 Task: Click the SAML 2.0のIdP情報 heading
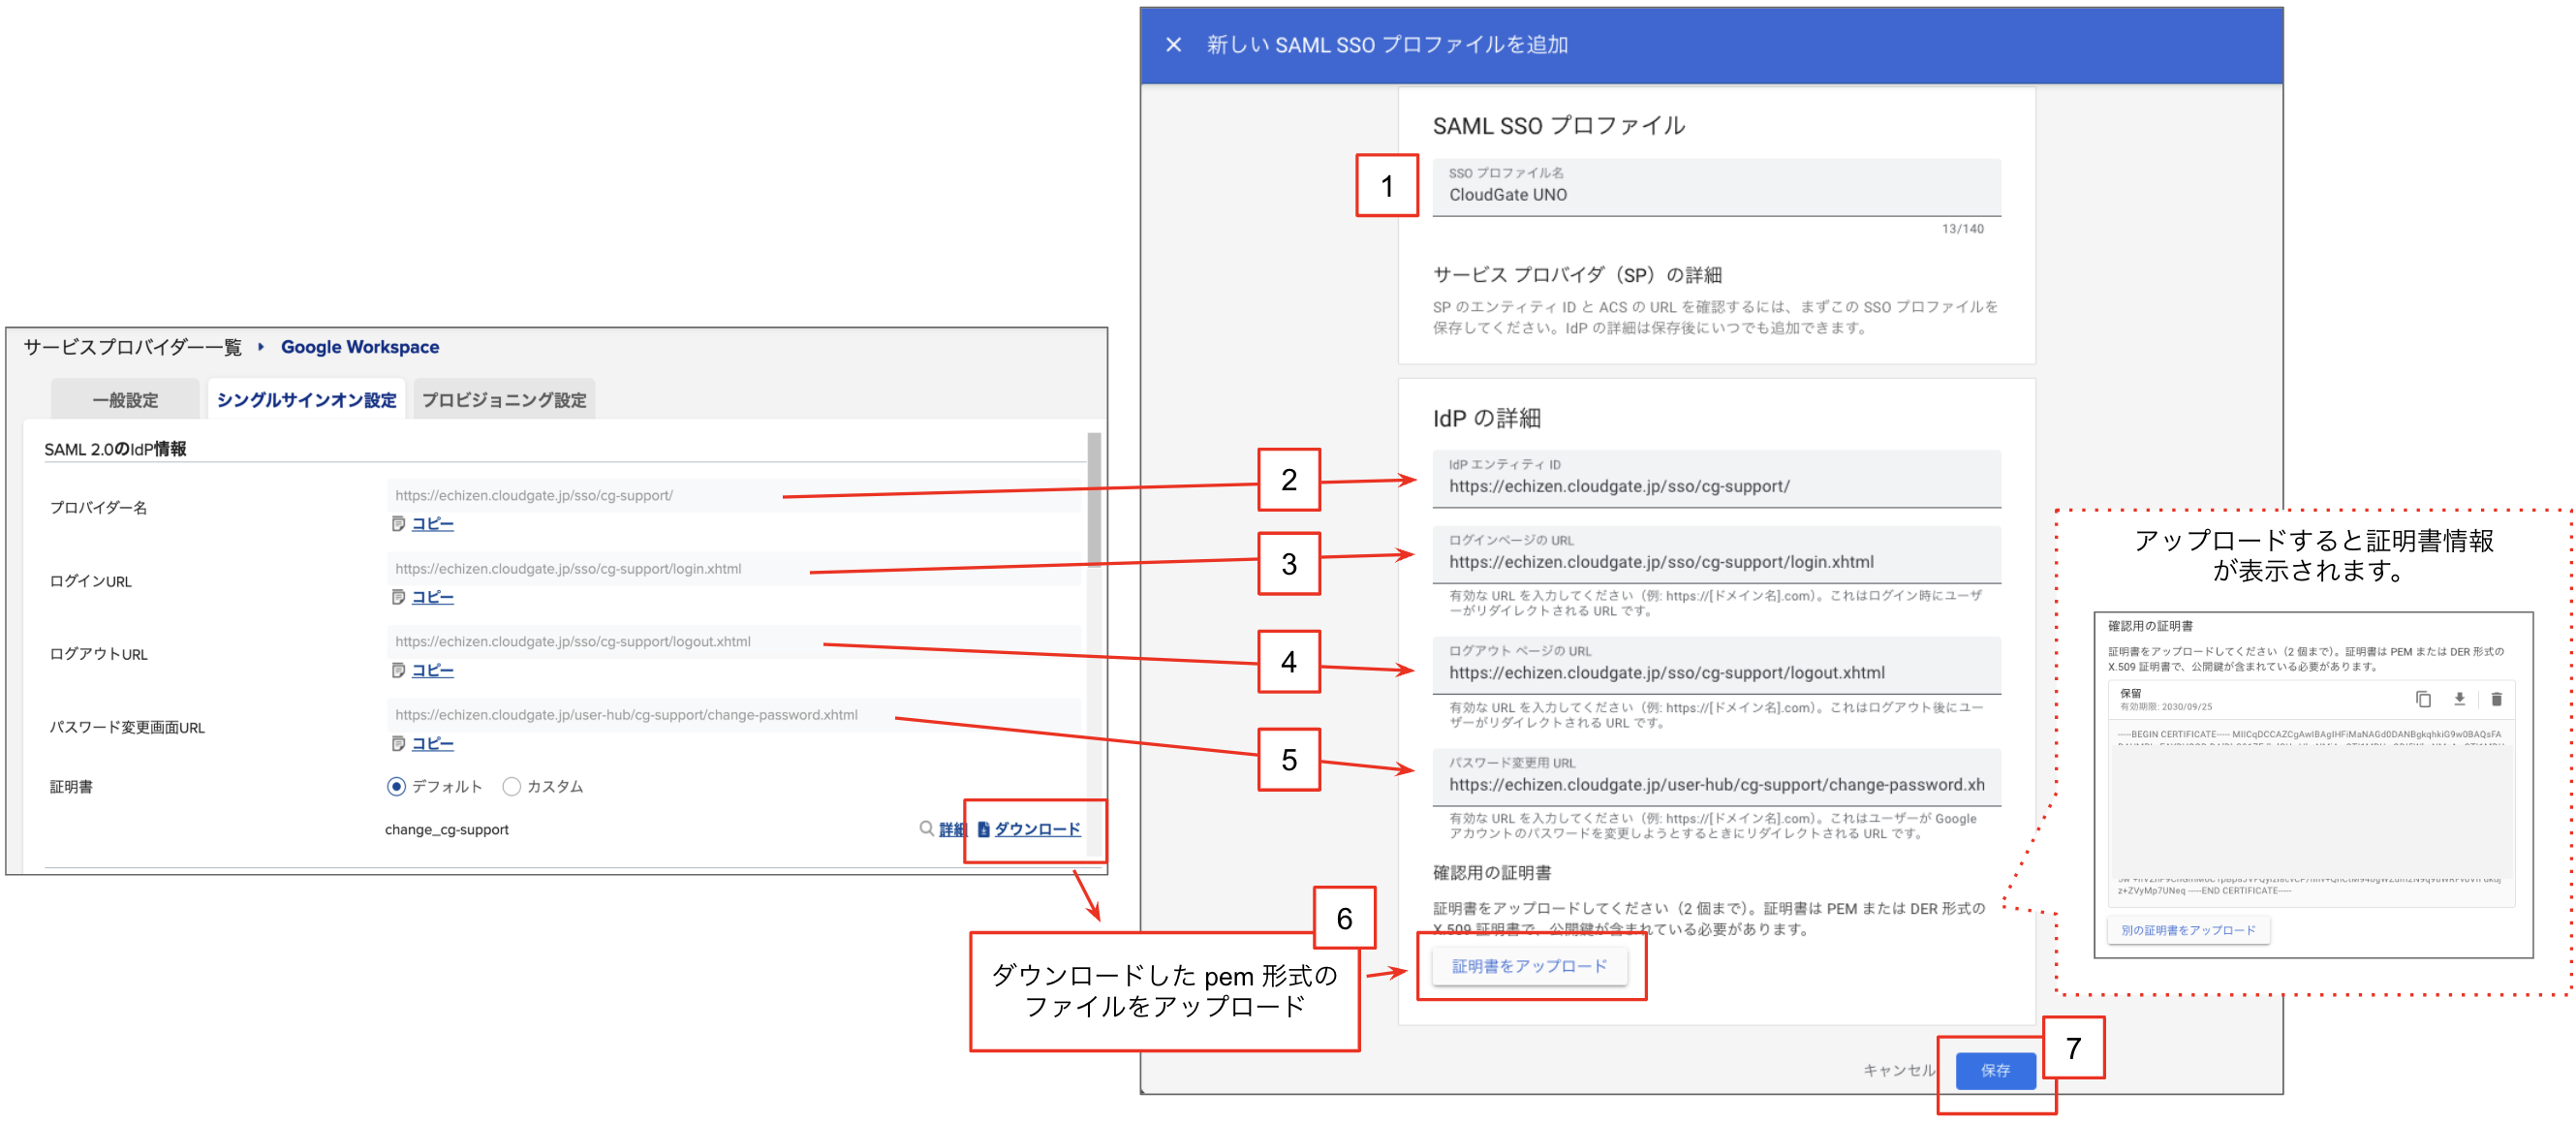115,449
